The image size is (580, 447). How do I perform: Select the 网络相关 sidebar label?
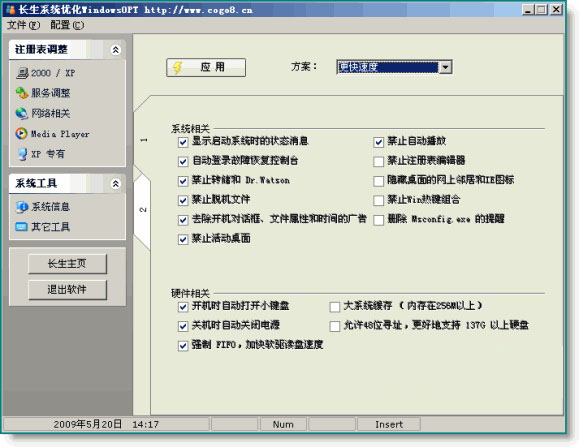(51, 113)
